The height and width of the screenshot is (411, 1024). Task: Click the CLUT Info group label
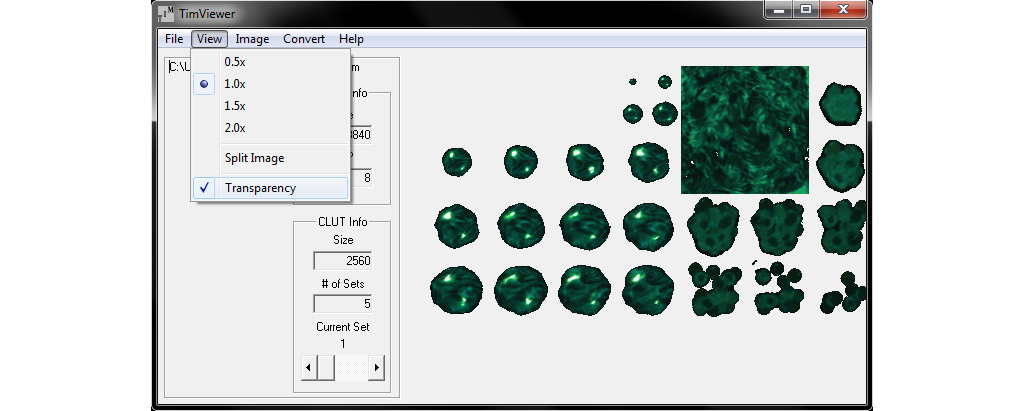[343, 222]
